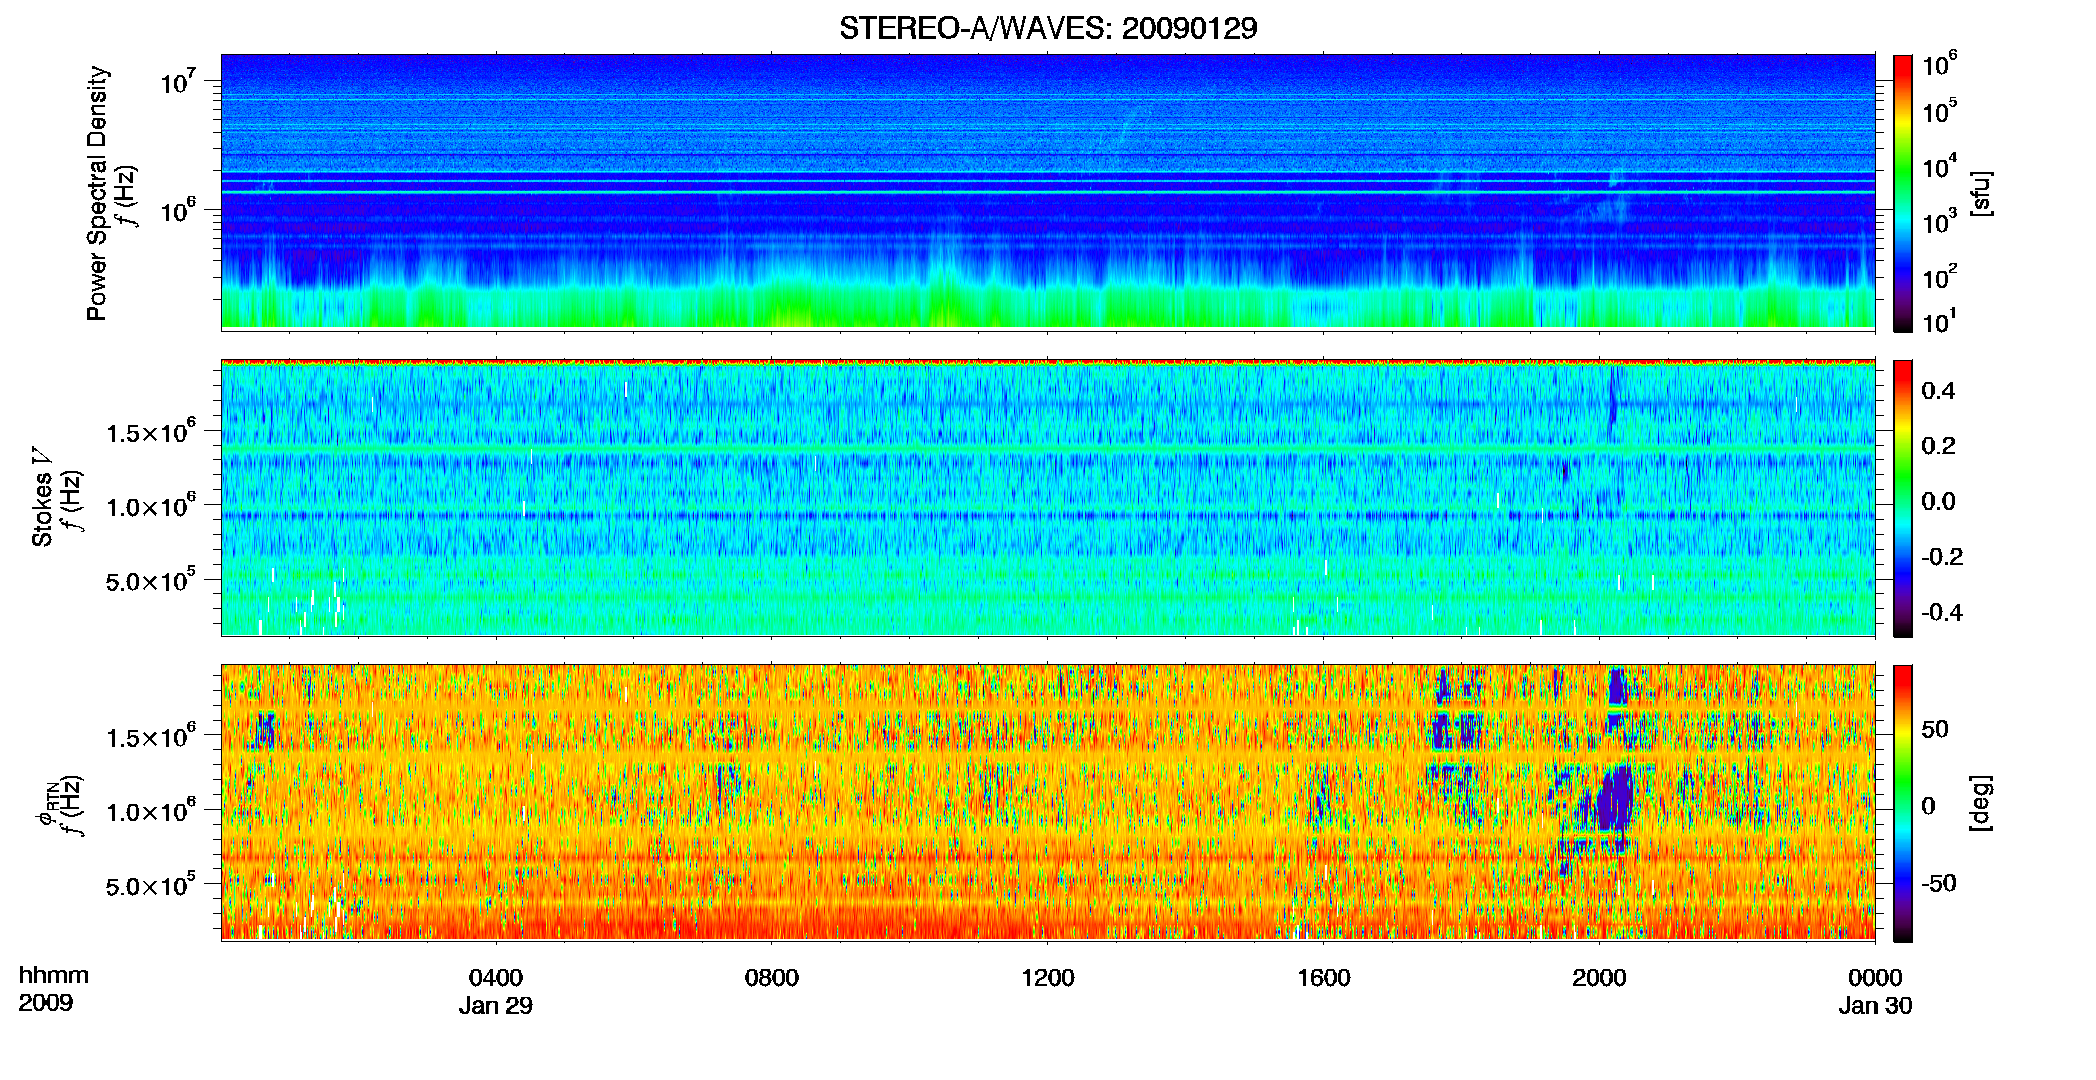Click inside the Power Spectral Density spectrogram
Screen dimensions: 2096x1080
coord(1048,191)
